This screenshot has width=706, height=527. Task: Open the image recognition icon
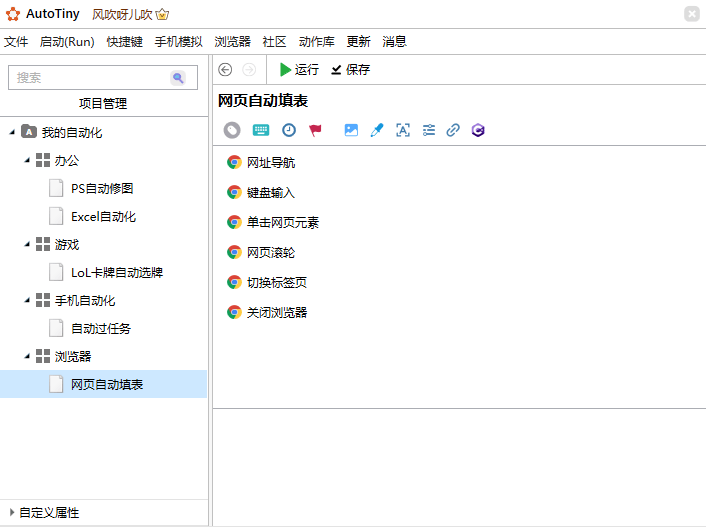tap(351, 130)
